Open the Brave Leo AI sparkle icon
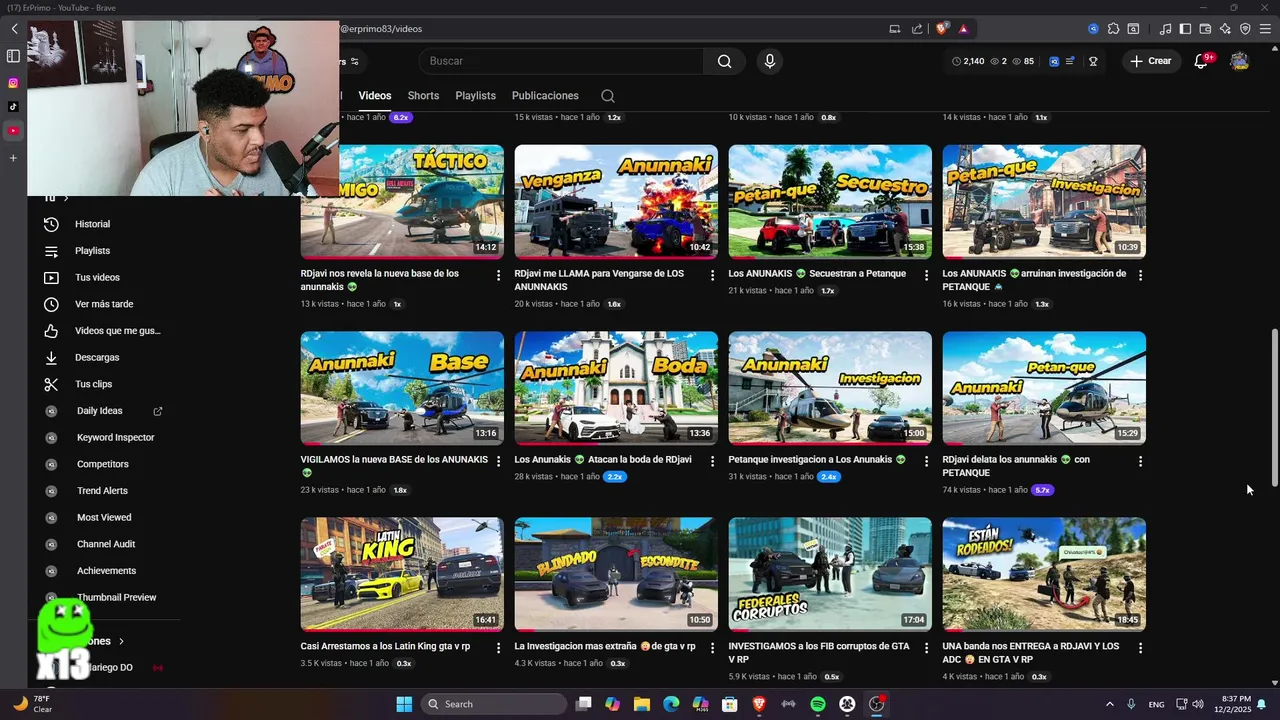 click(1225, 29)
